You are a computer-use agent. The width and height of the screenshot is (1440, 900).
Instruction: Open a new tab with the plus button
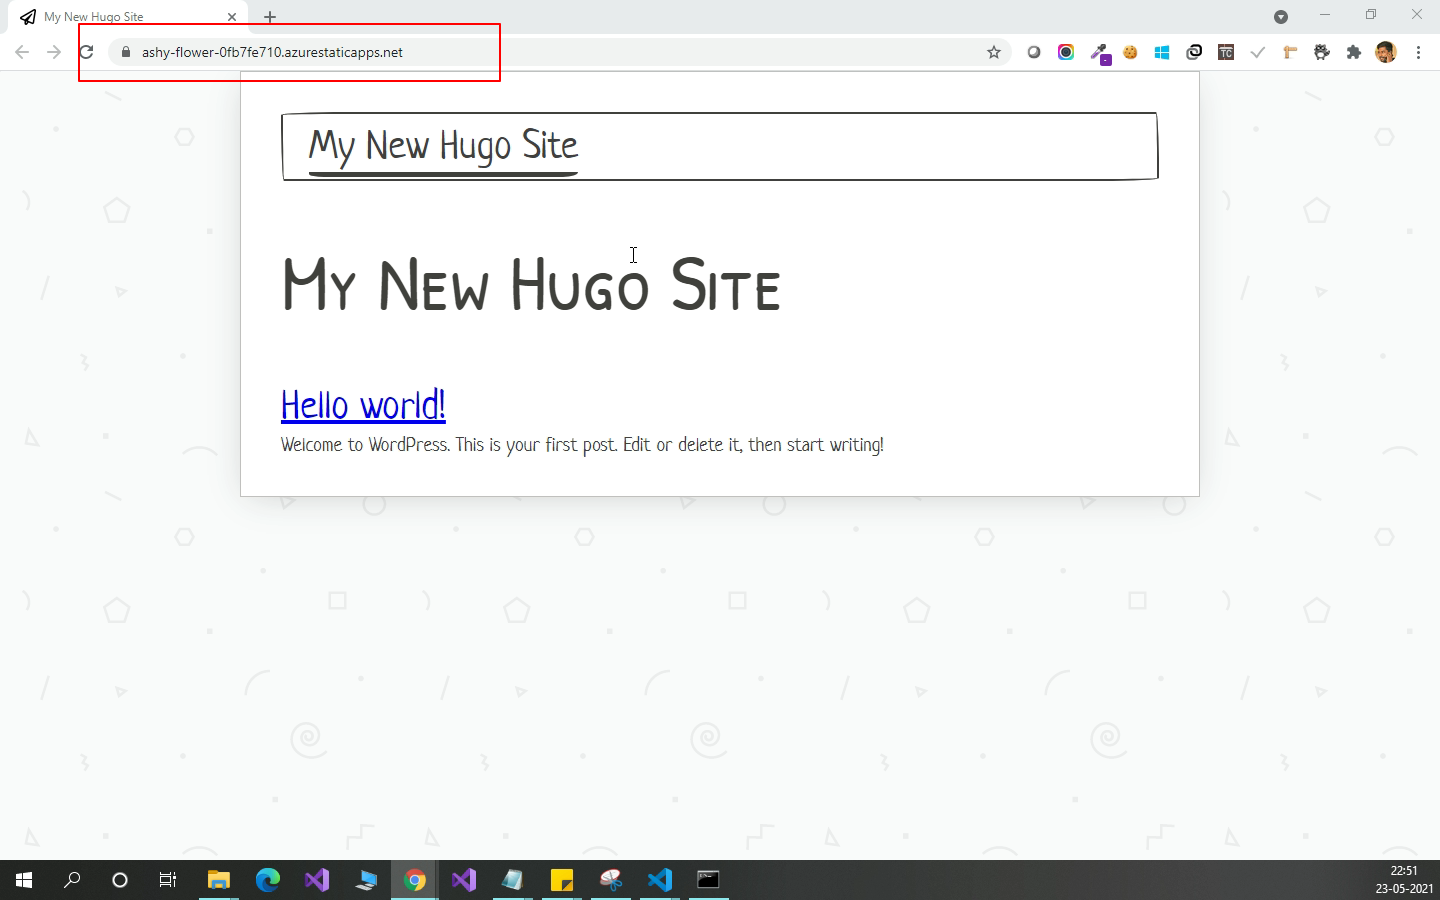[x=270, y=17]
